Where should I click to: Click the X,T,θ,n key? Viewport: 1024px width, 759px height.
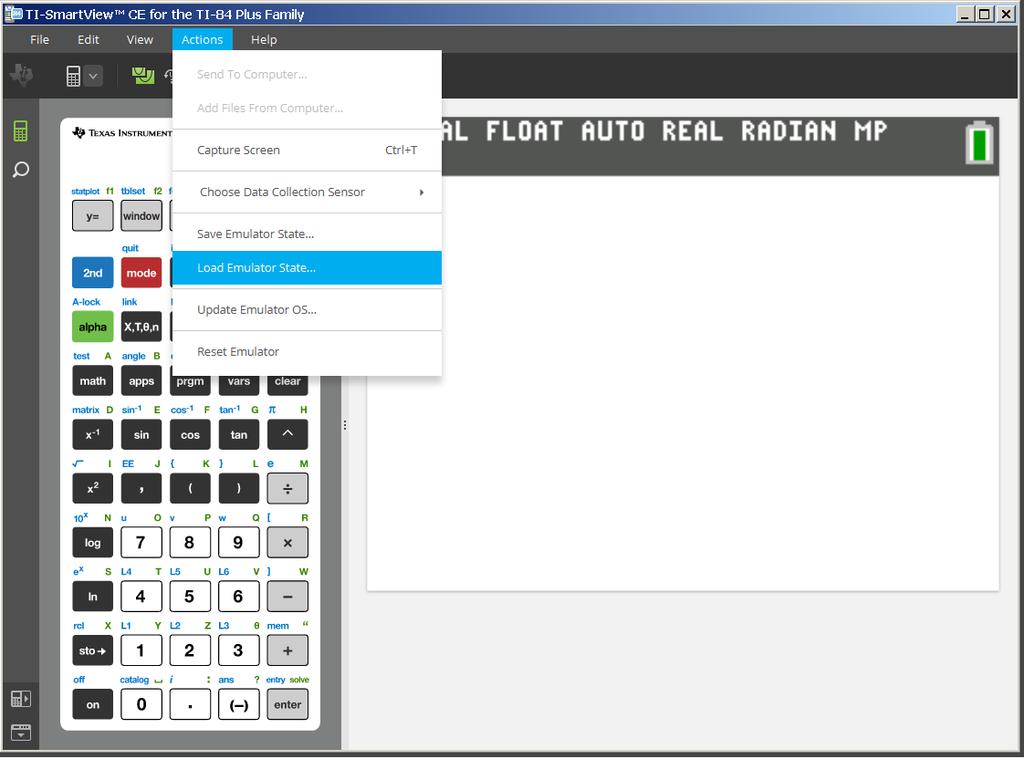(141, 327)
